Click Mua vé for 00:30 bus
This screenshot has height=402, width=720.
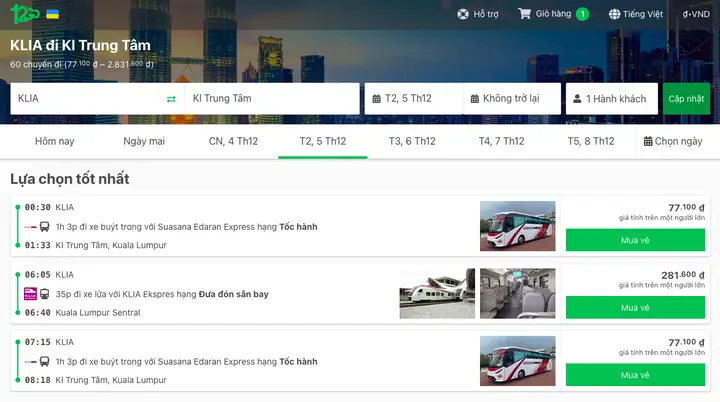[635, 240]
